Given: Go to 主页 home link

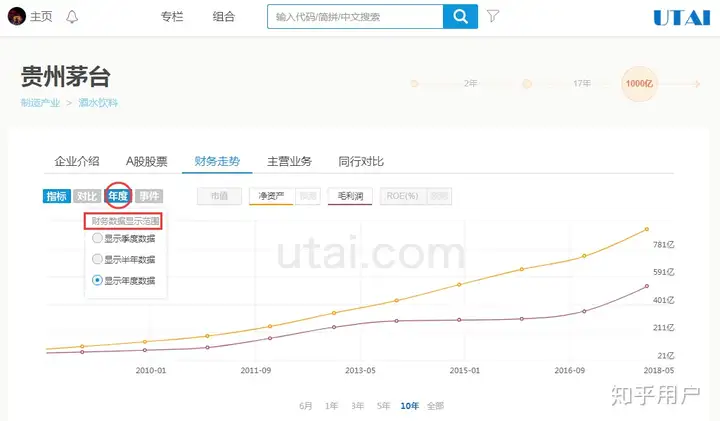Looking at the screenshot, I should [41, 17].
